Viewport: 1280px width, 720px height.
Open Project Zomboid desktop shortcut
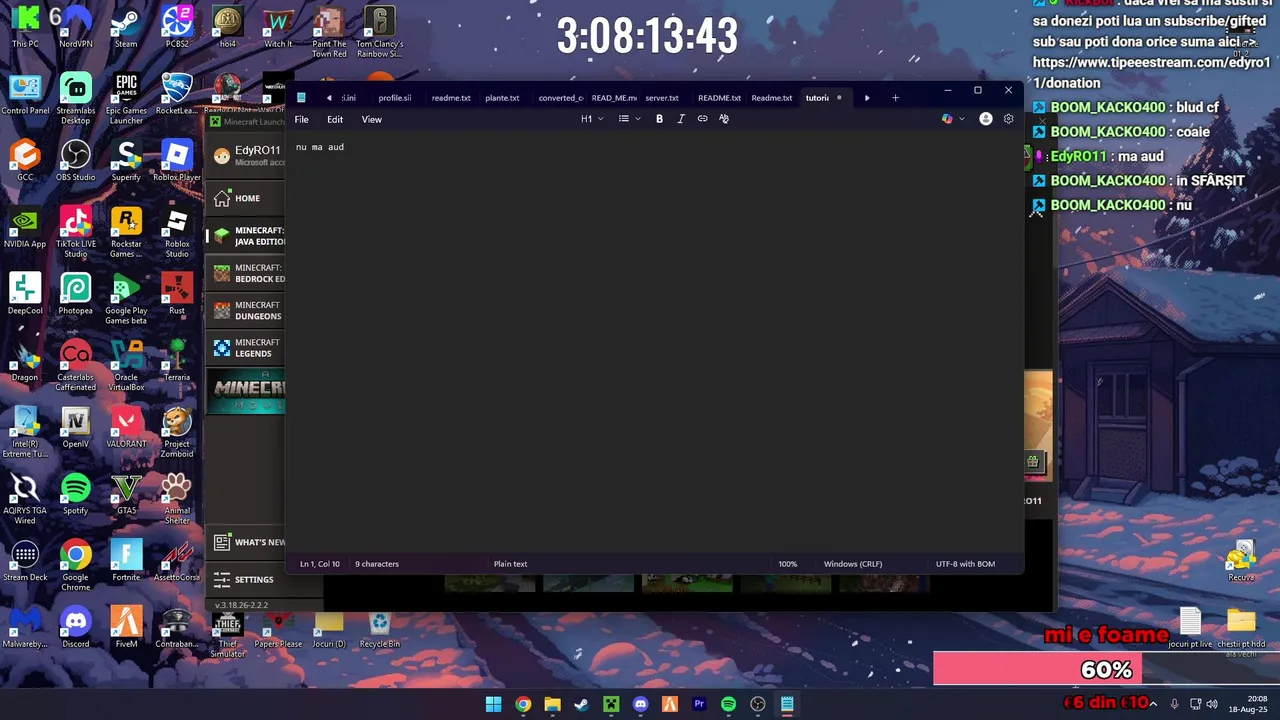tap(177, 432)
